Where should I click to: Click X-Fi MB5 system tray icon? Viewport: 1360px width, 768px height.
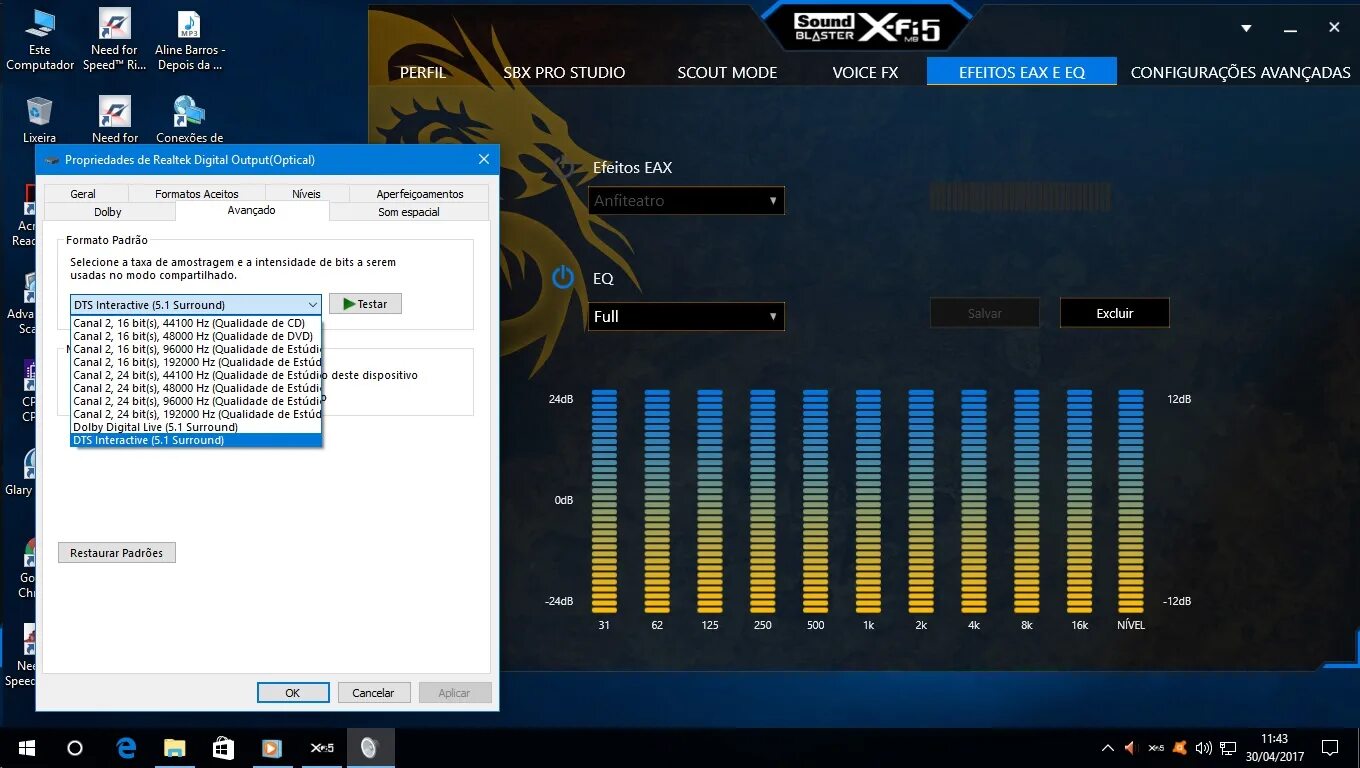[x=1156, y=748]
